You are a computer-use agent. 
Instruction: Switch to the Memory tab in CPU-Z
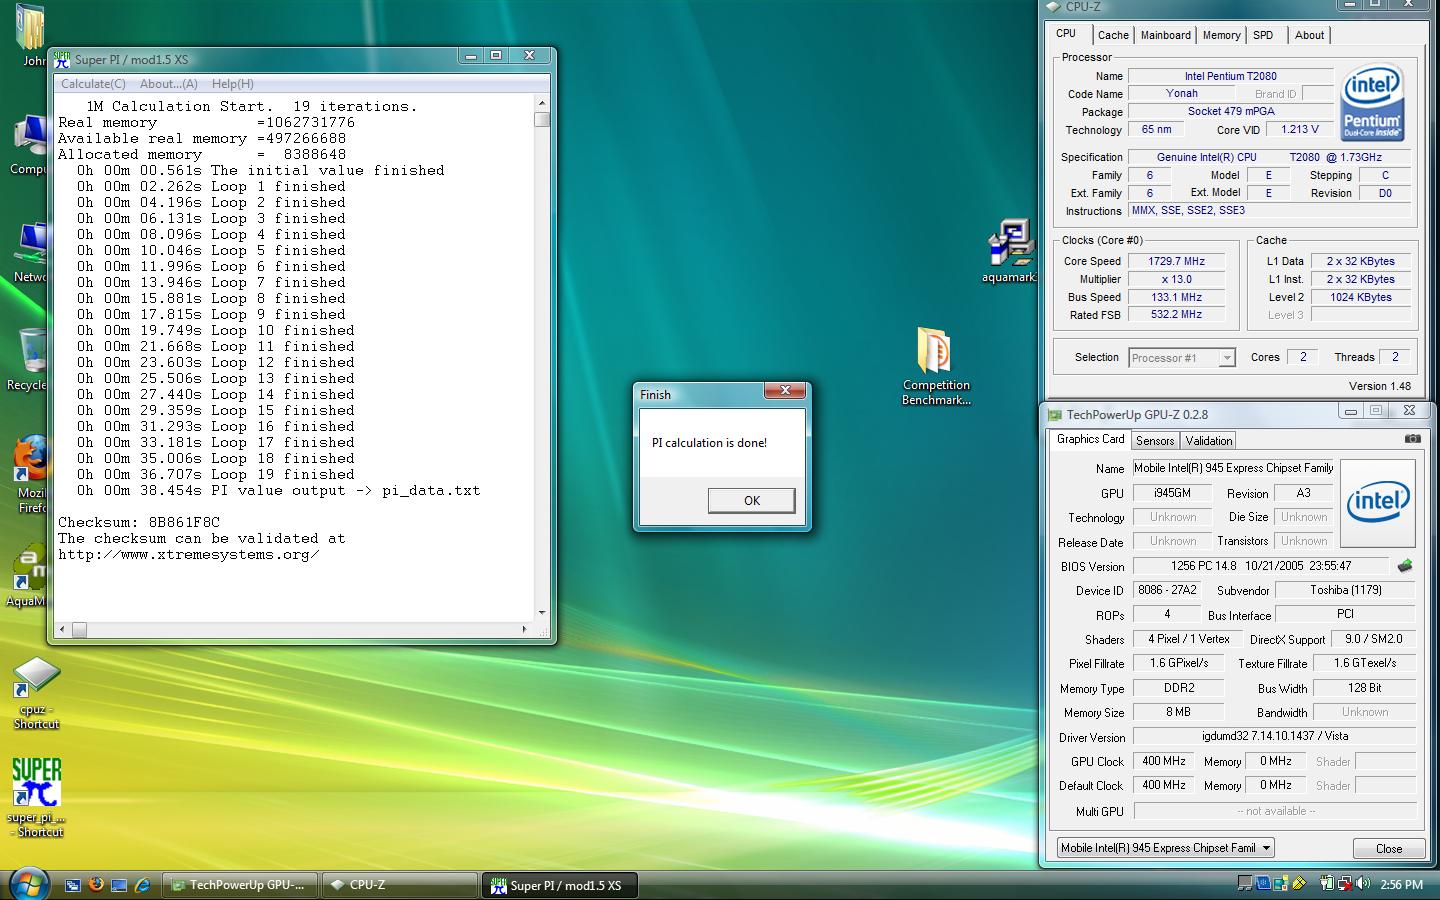[1221, 35]
